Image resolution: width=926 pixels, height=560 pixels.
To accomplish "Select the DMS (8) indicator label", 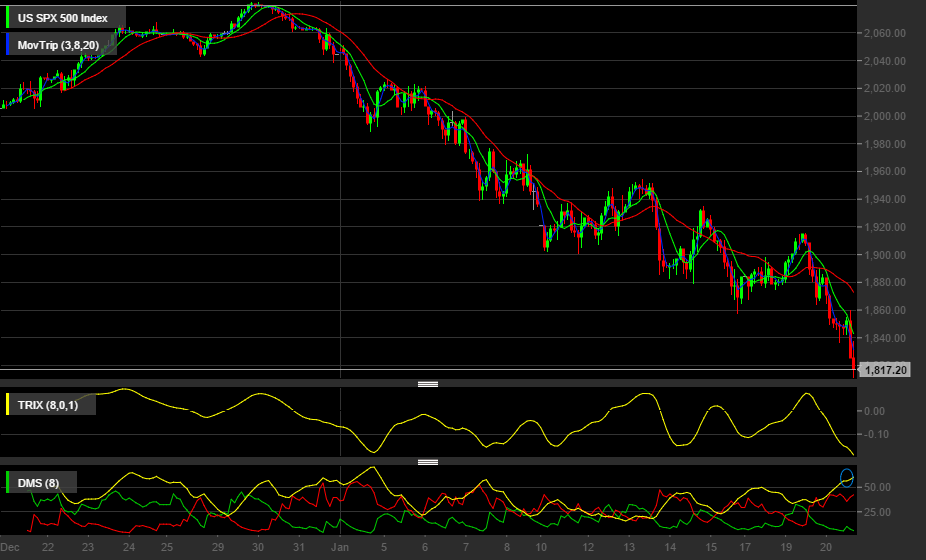I will 38,483.
